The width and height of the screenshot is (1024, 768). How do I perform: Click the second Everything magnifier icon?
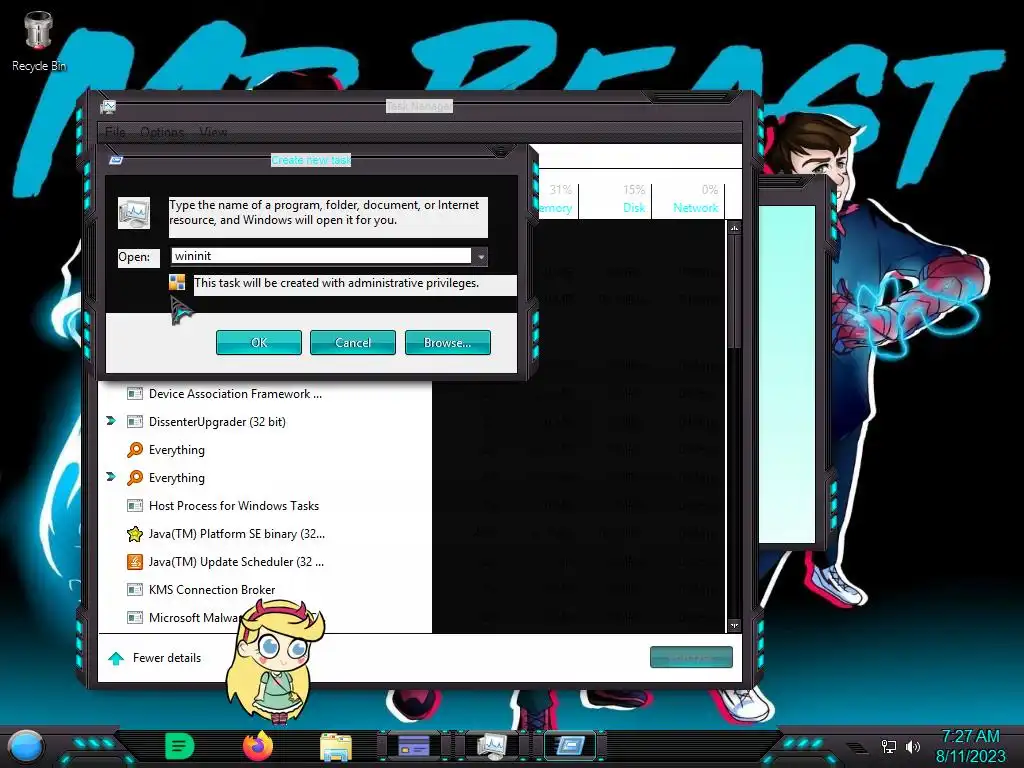(x=135, y=477)
